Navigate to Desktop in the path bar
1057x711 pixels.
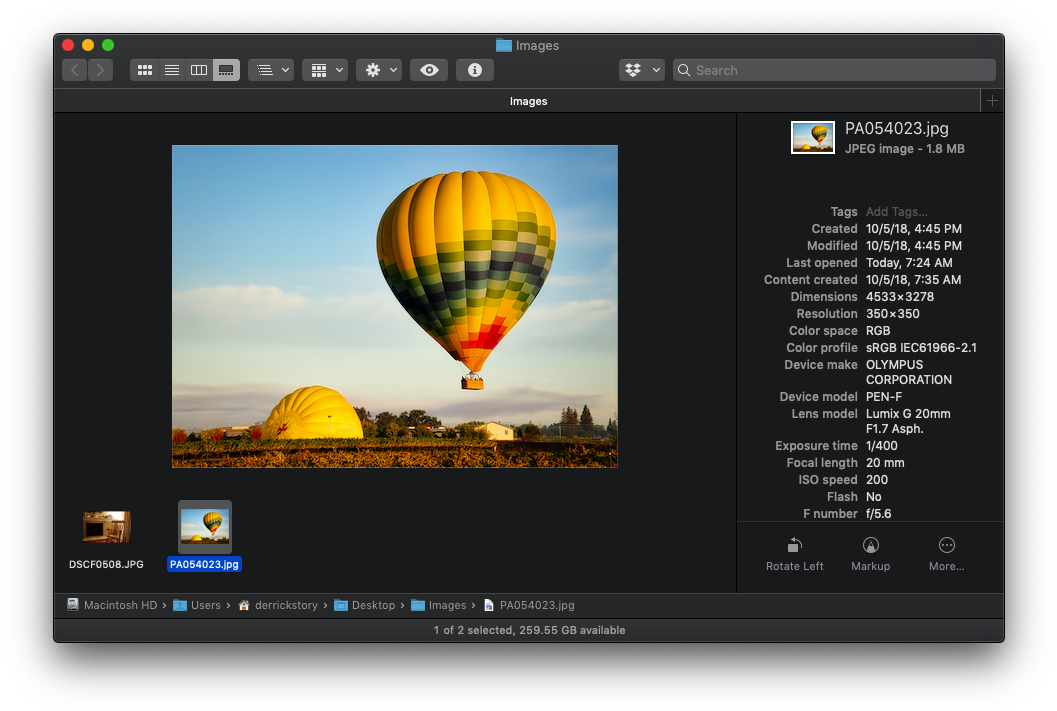(373, 605)
